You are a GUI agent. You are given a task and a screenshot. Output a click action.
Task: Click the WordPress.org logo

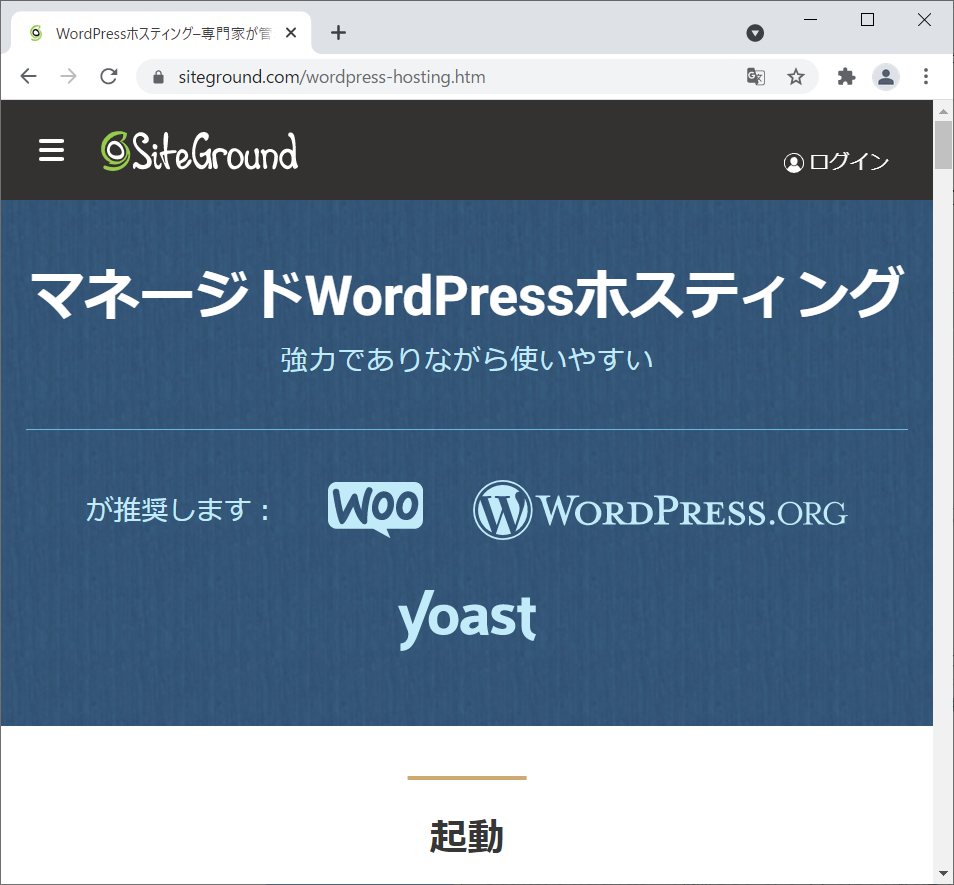(660, 511)
